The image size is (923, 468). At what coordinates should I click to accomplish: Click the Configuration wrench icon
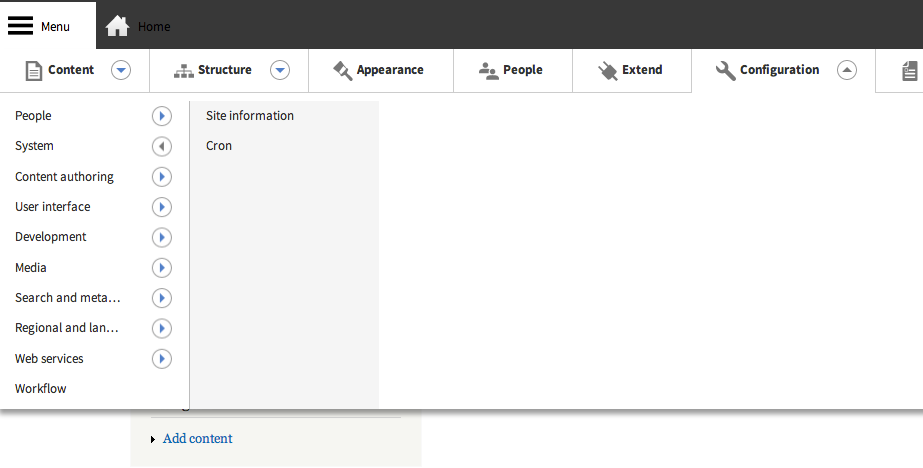click(725, 71)
